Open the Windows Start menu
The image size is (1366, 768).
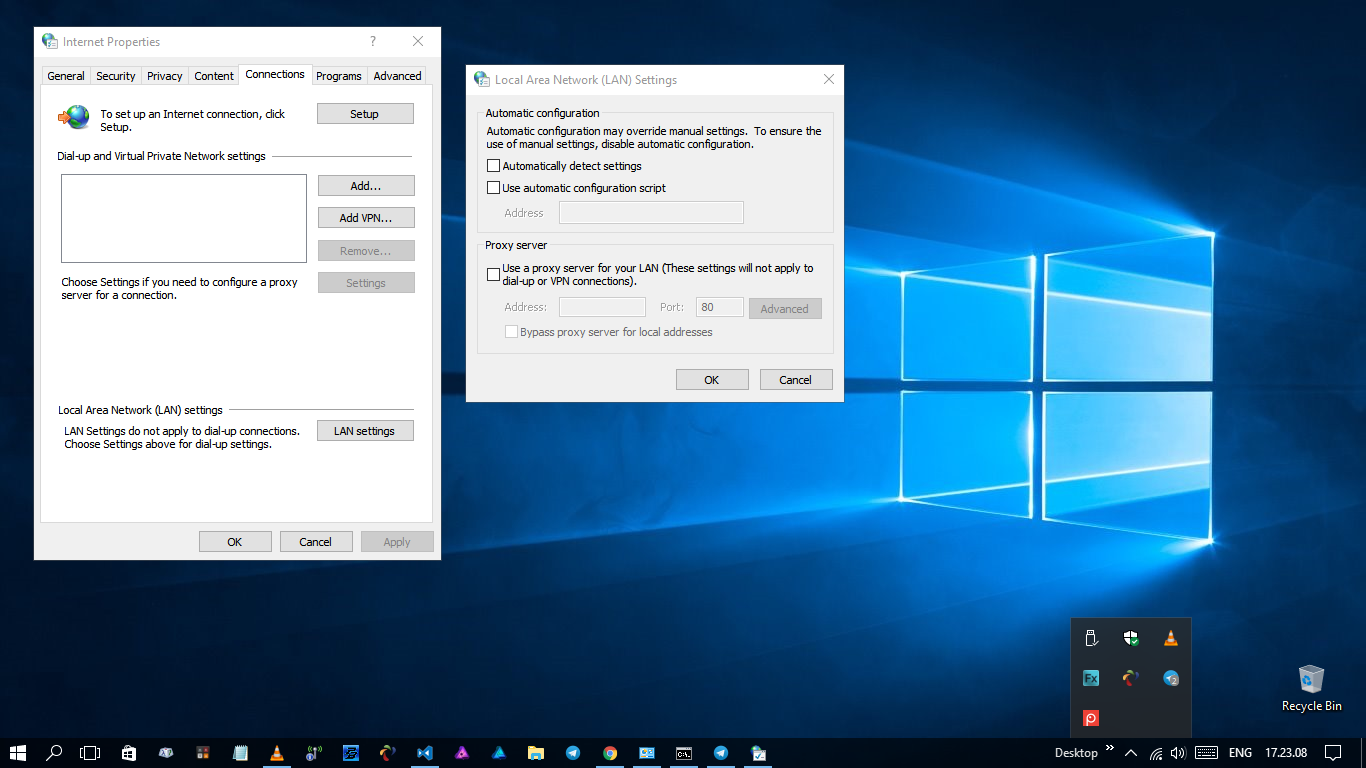click(x=17, y=753)
